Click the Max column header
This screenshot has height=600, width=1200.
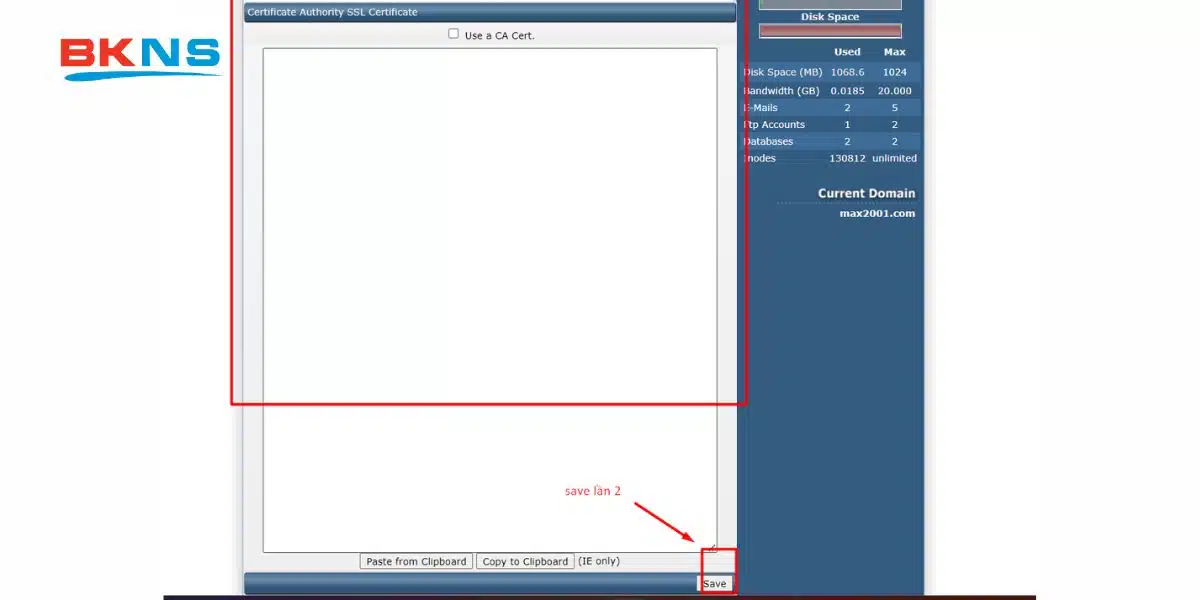894,52
